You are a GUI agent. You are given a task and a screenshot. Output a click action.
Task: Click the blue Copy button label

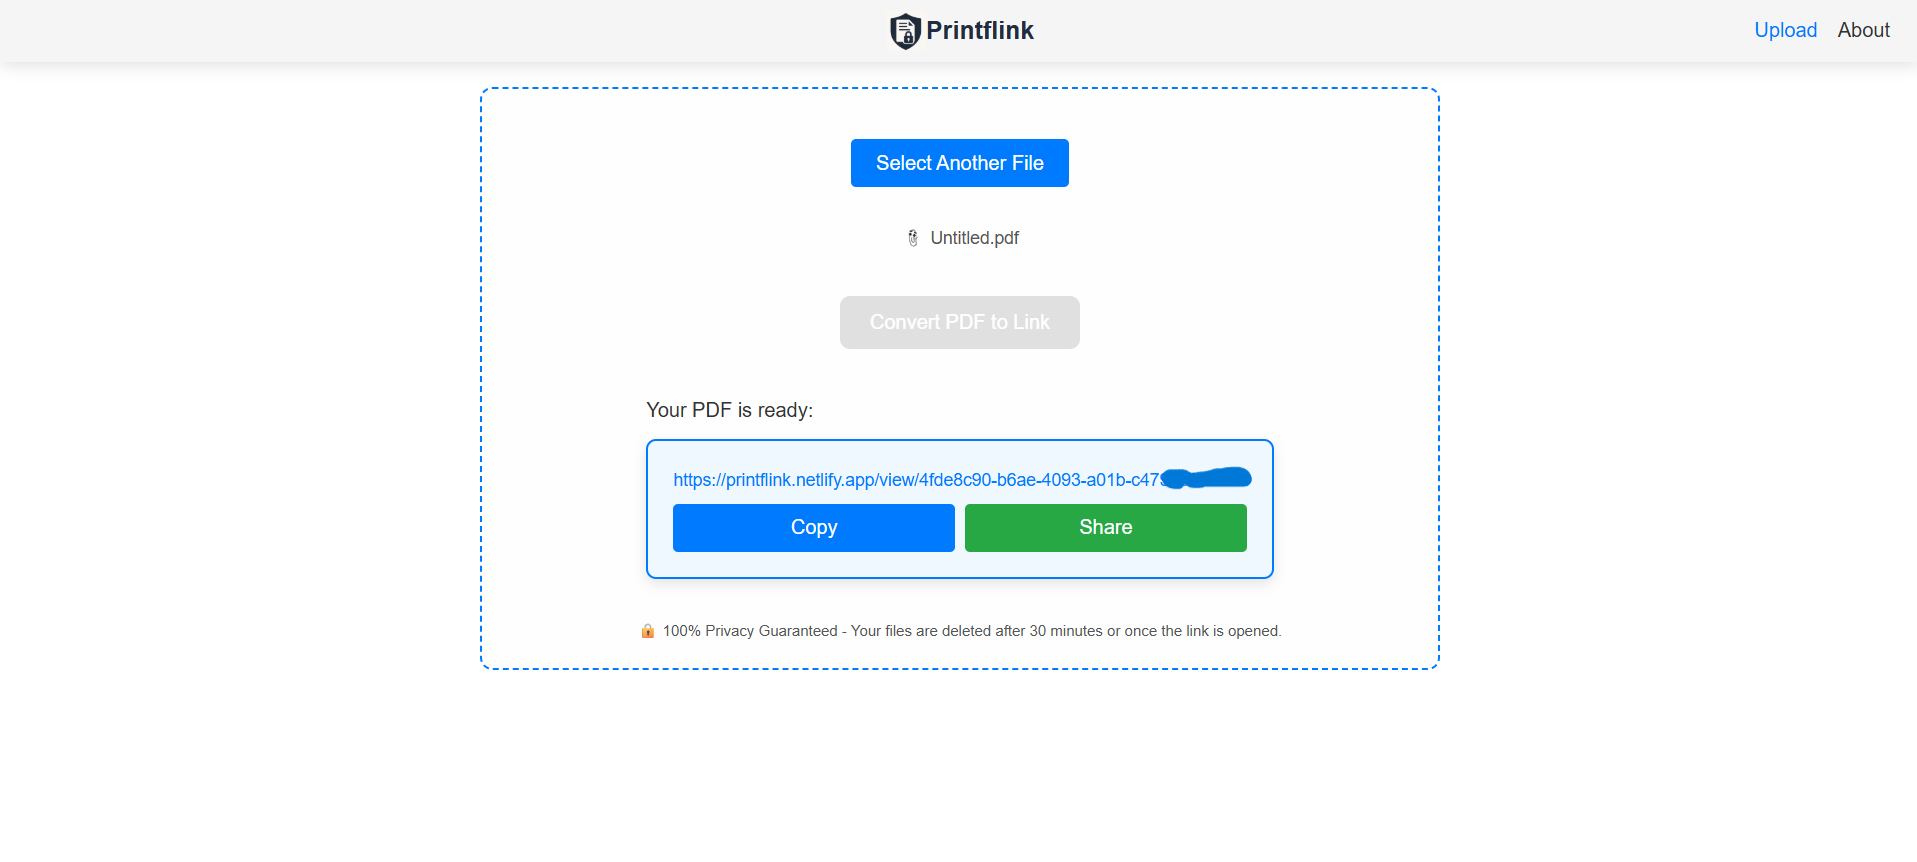point(813,527)
